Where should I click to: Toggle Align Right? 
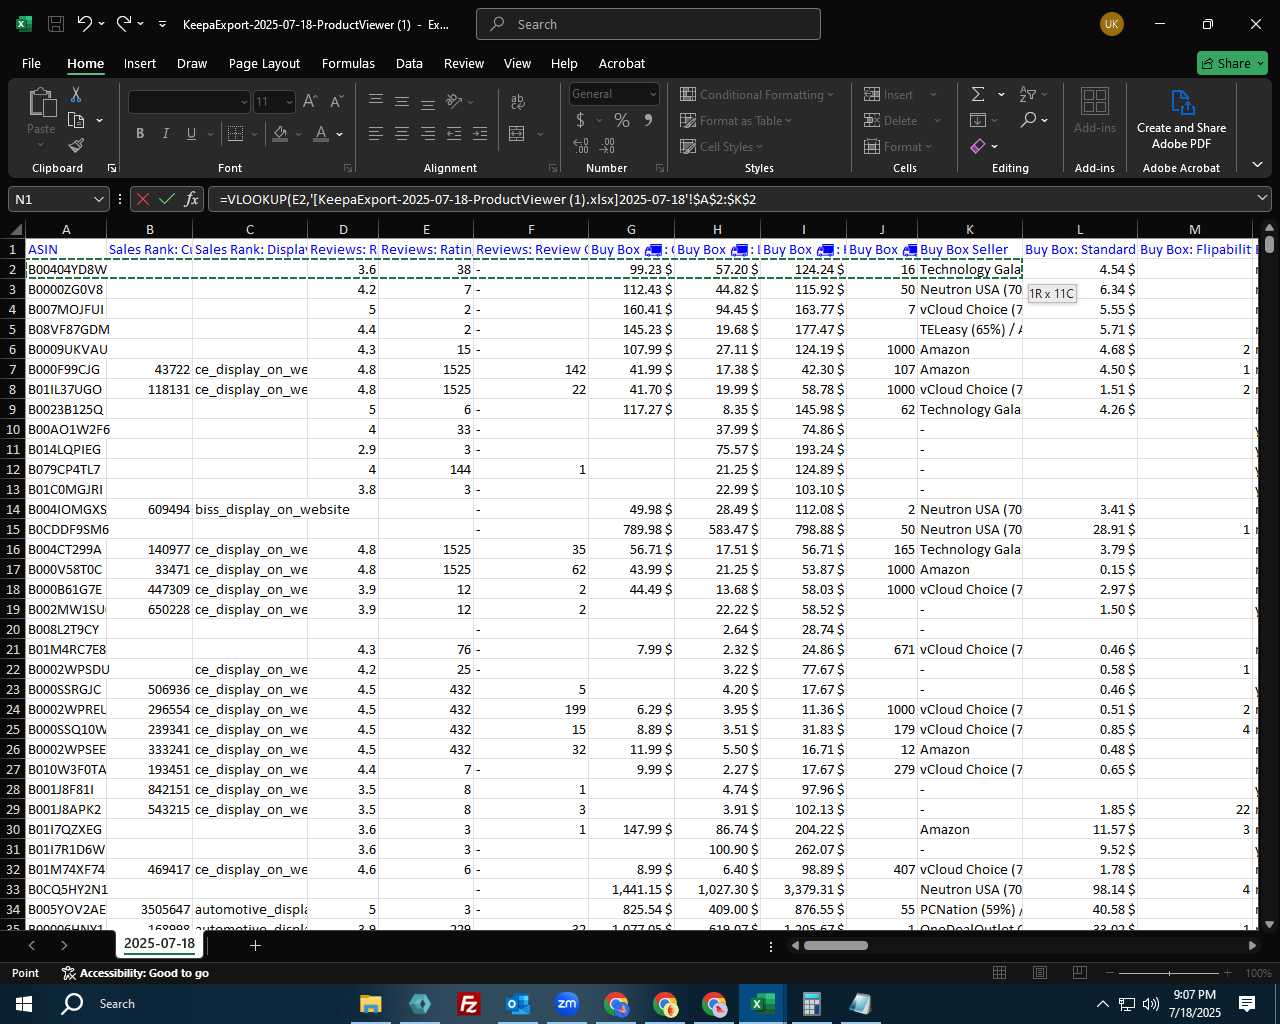tap(428, 133)
